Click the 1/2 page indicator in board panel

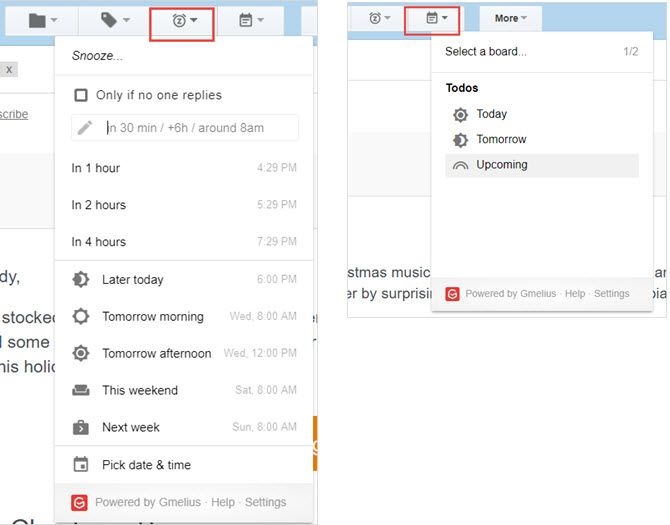[631, 52]
